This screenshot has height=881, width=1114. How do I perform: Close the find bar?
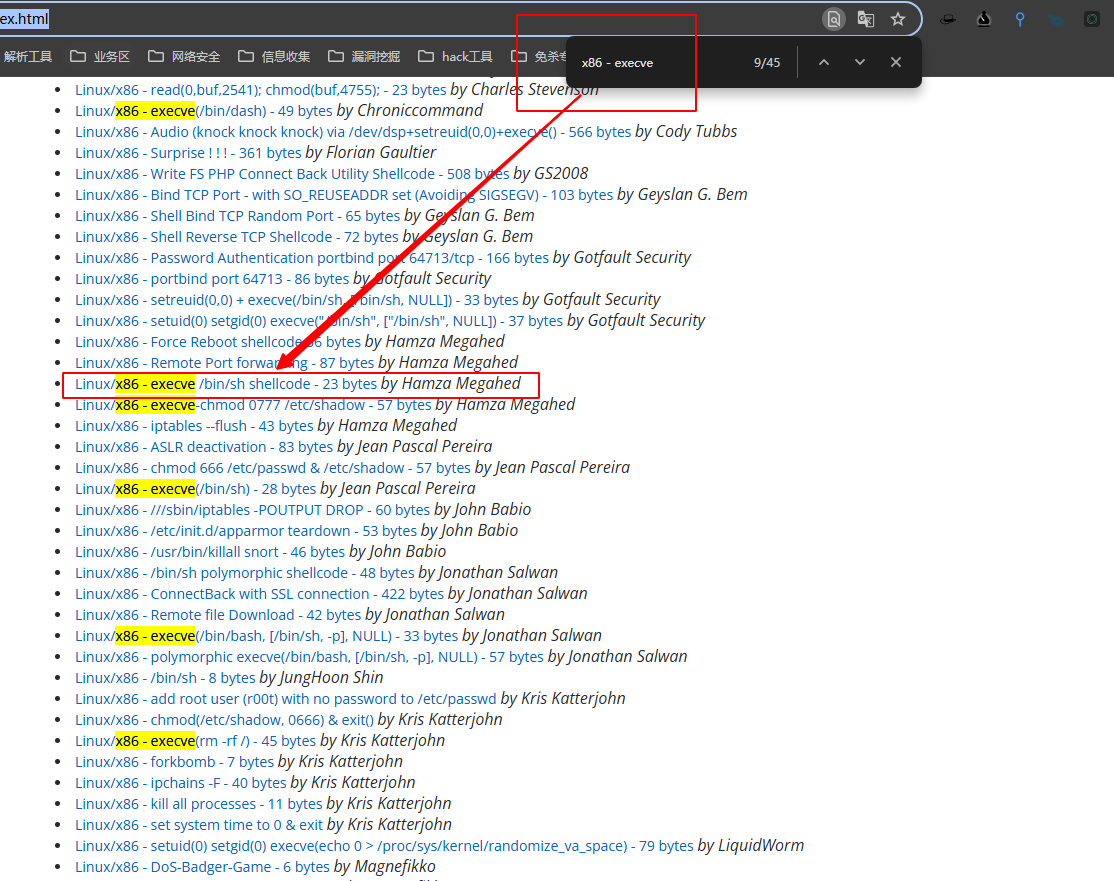(x=896, y=62)
